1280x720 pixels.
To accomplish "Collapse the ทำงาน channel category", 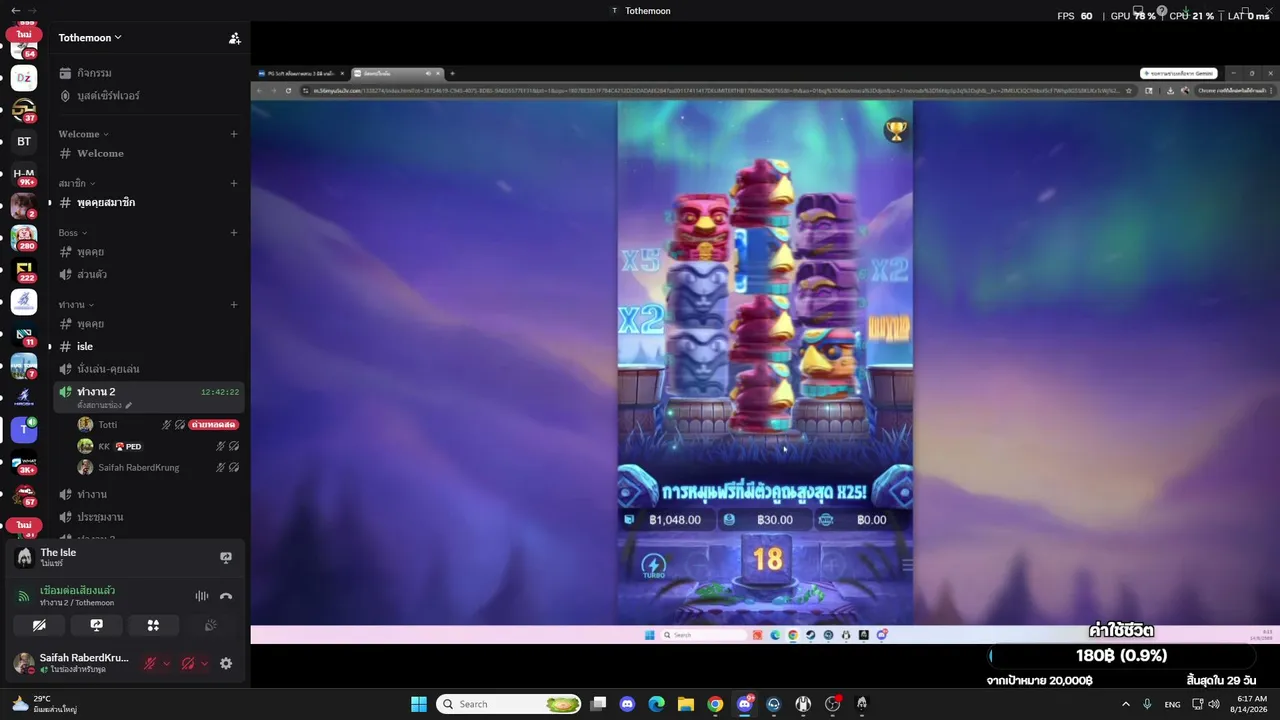I will 76,305.
